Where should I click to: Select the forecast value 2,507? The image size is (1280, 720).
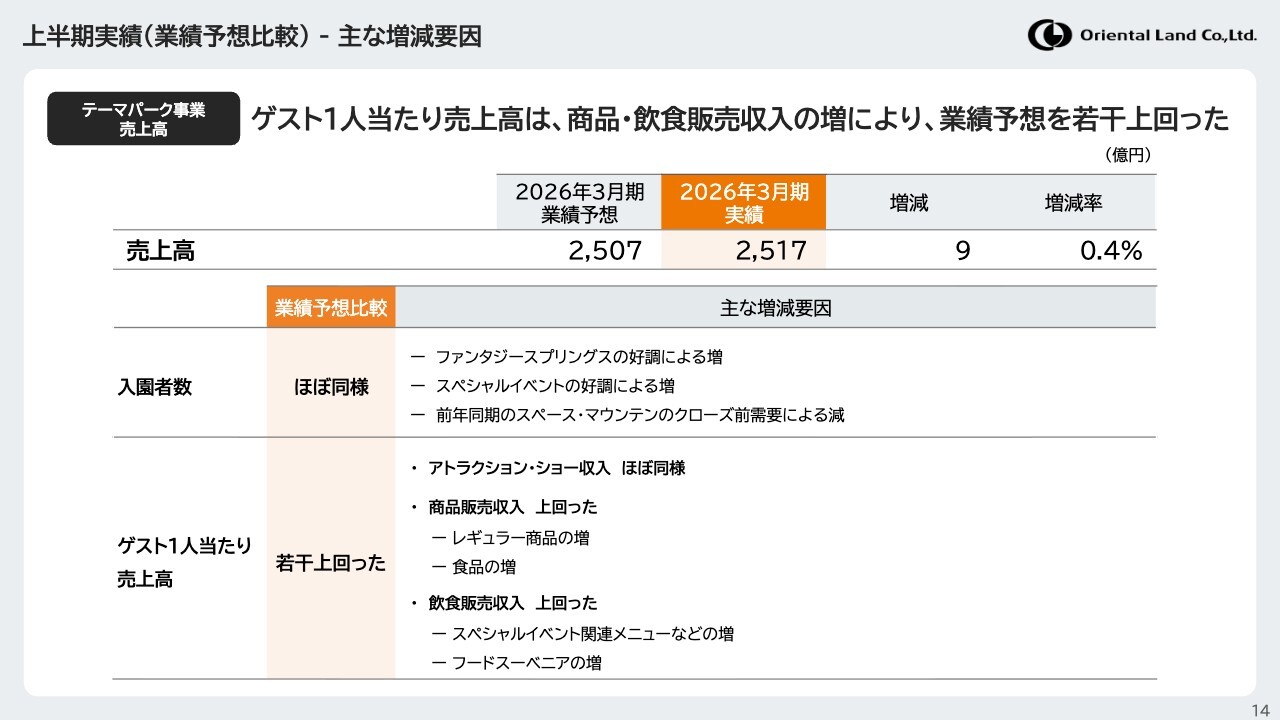pos(604,251)
